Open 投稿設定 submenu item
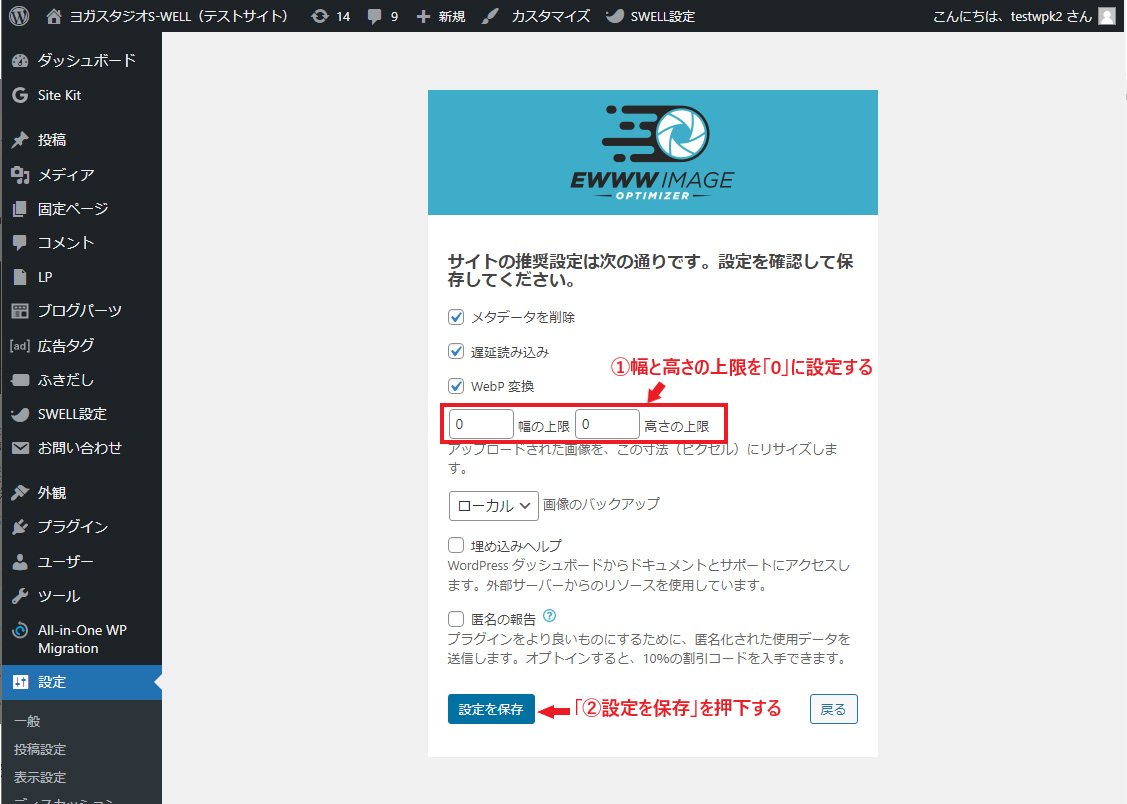Viewport: 1127px width, 804px height. coord(40,749)
